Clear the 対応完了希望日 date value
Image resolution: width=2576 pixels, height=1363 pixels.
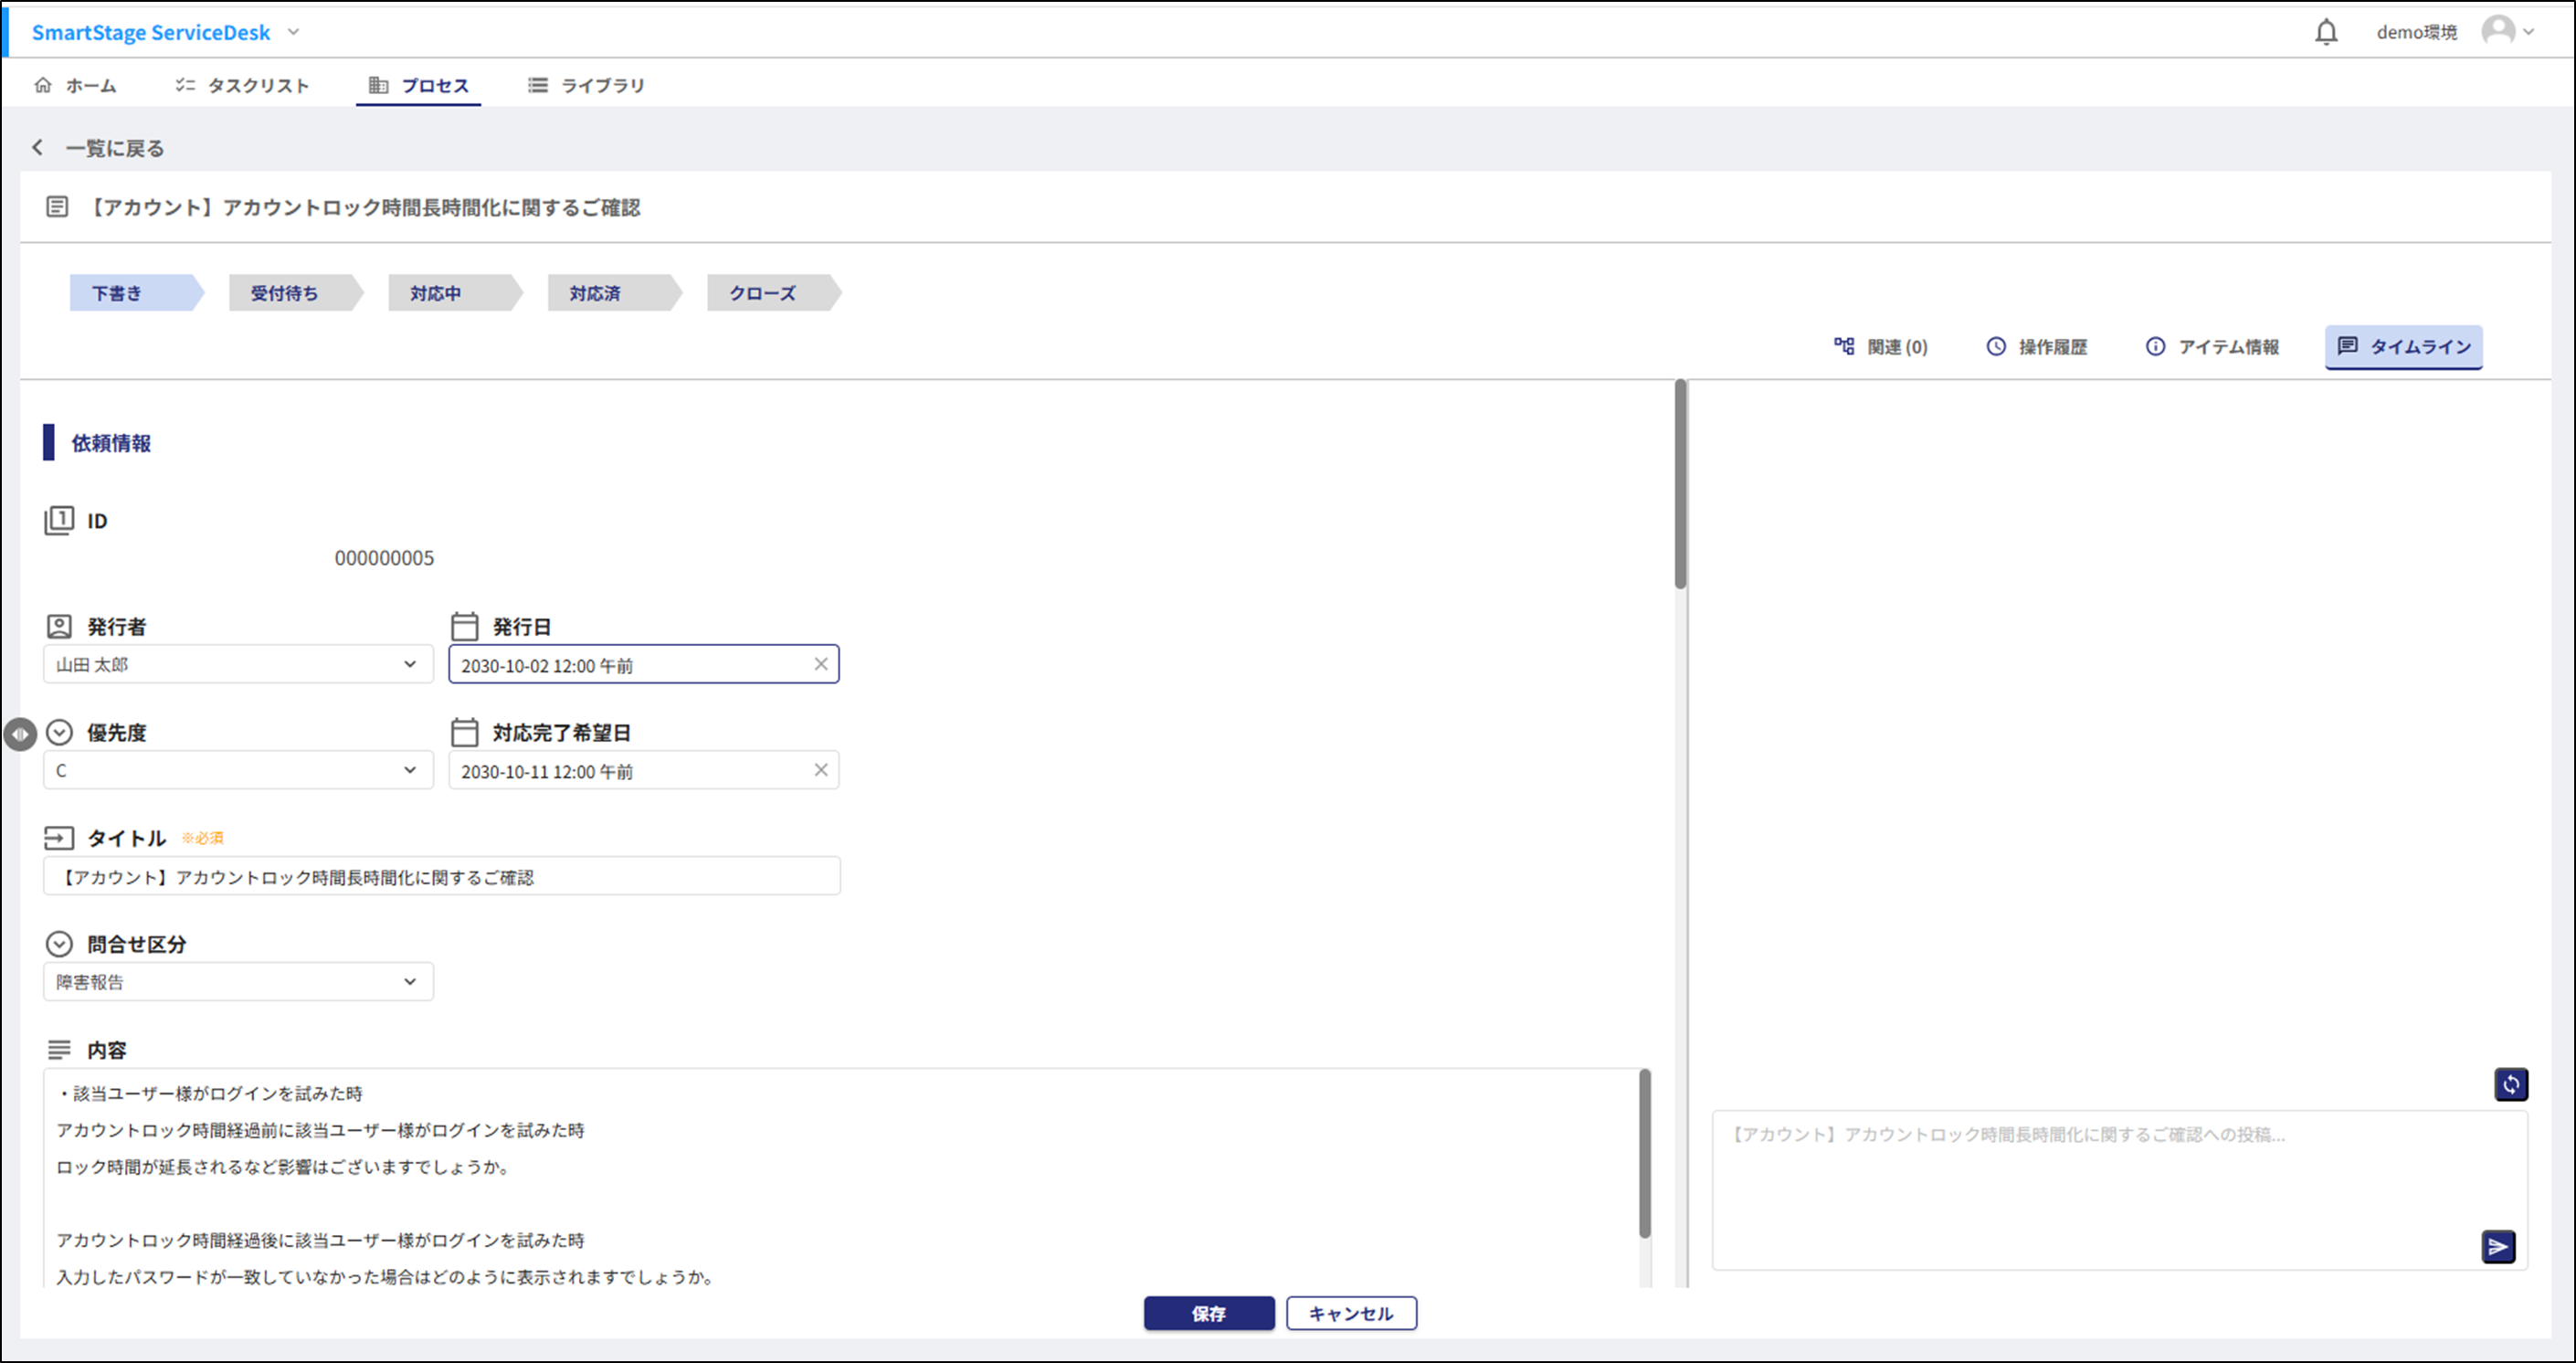[x=821, y=770]
